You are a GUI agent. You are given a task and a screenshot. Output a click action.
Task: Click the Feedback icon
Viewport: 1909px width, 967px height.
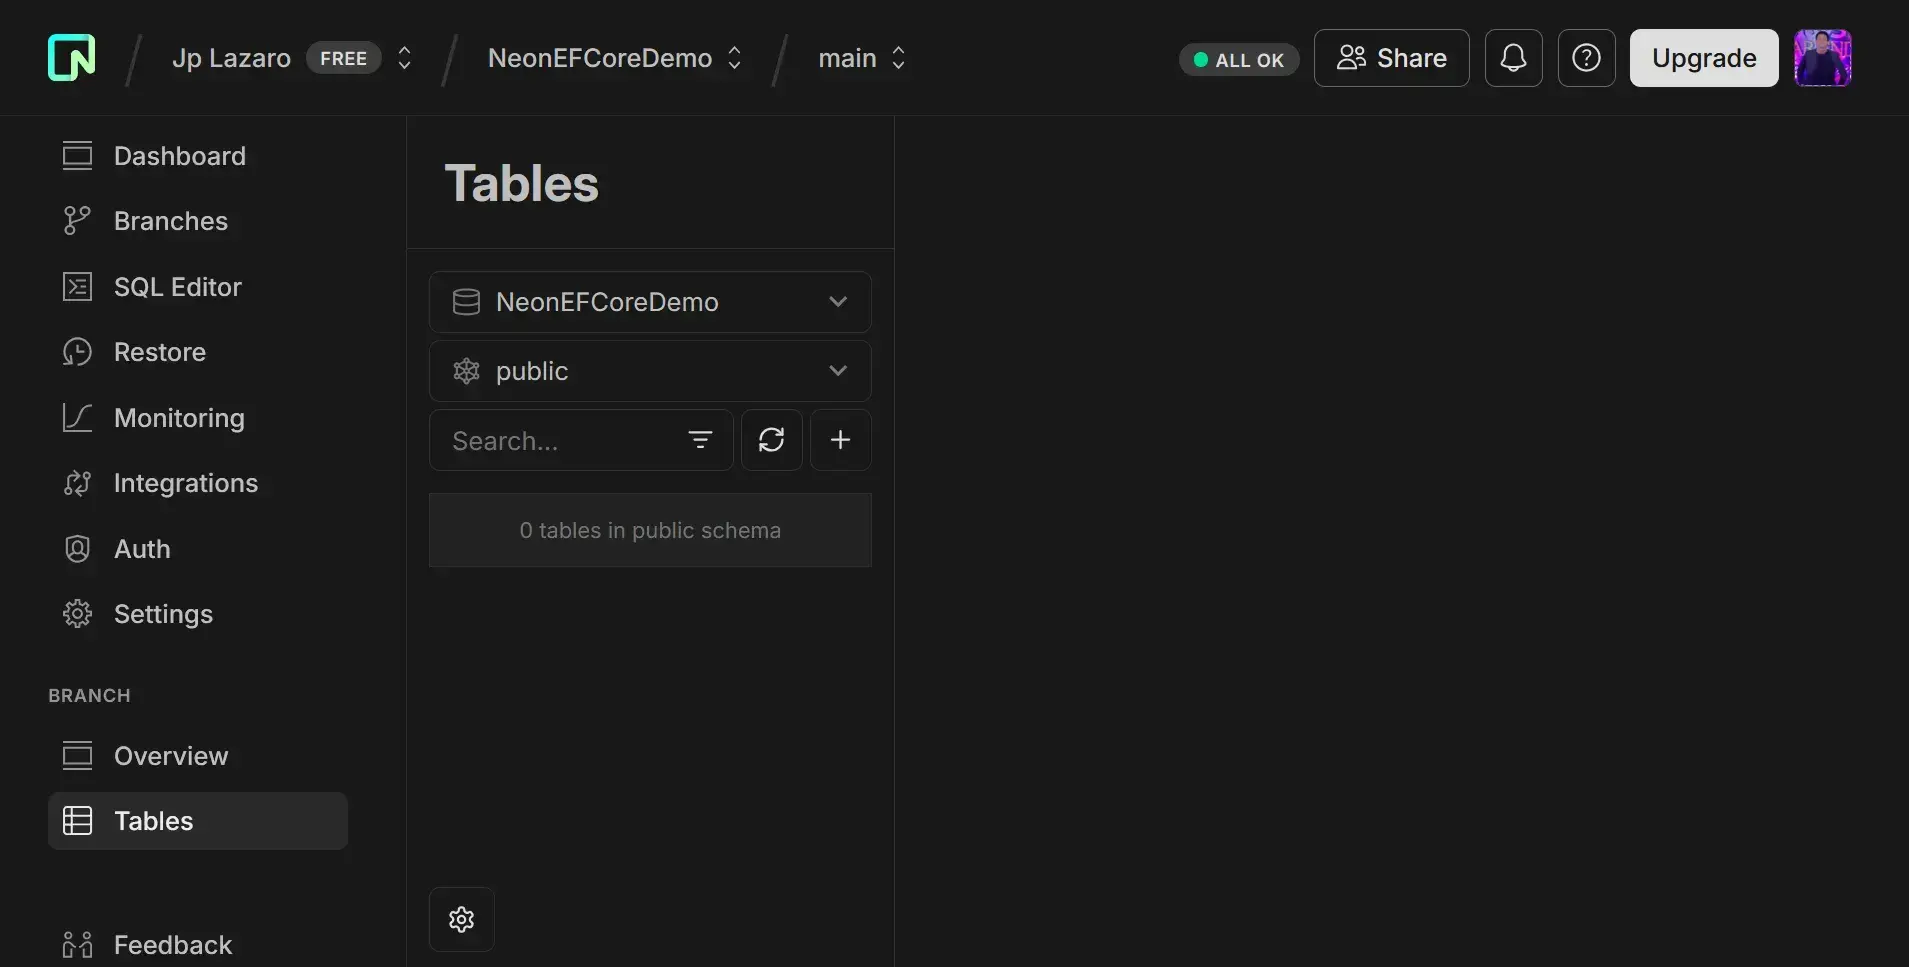coord(77,945)
